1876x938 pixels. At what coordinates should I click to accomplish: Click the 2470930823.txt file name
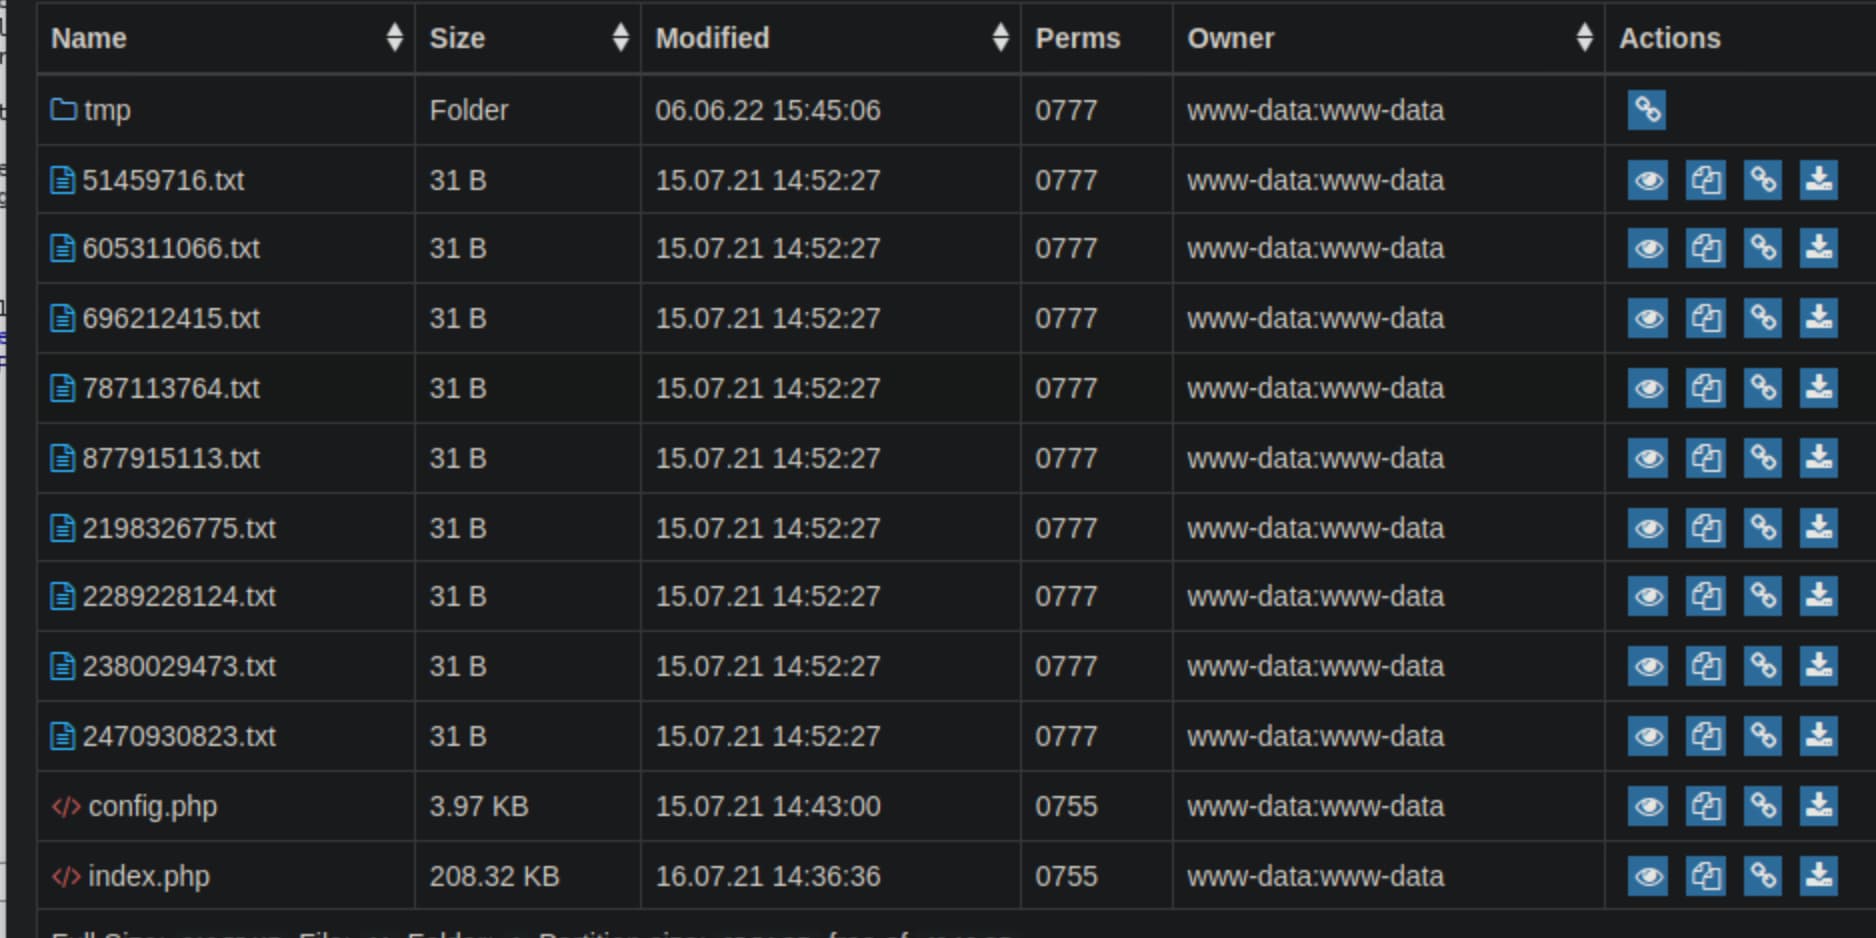tap(178, 736)
